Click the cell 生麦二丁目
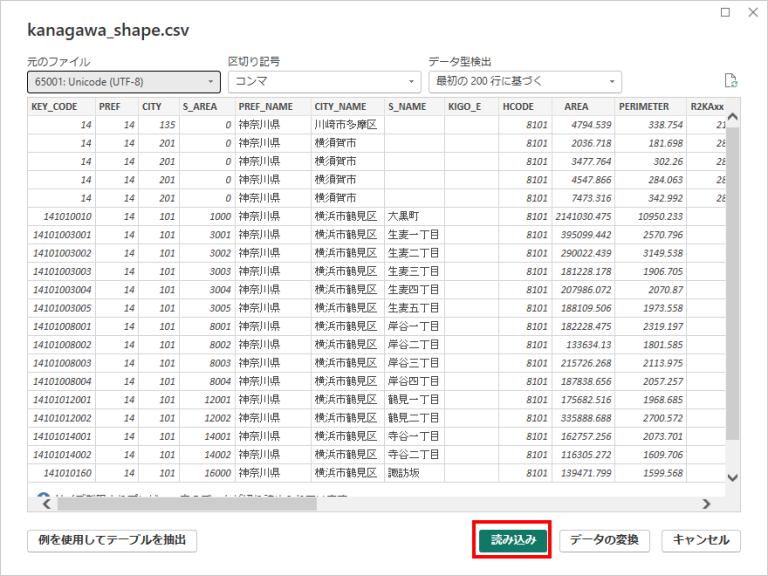Image resolution: width=768 pixels, height=576 pixels. tap(413, 253)
